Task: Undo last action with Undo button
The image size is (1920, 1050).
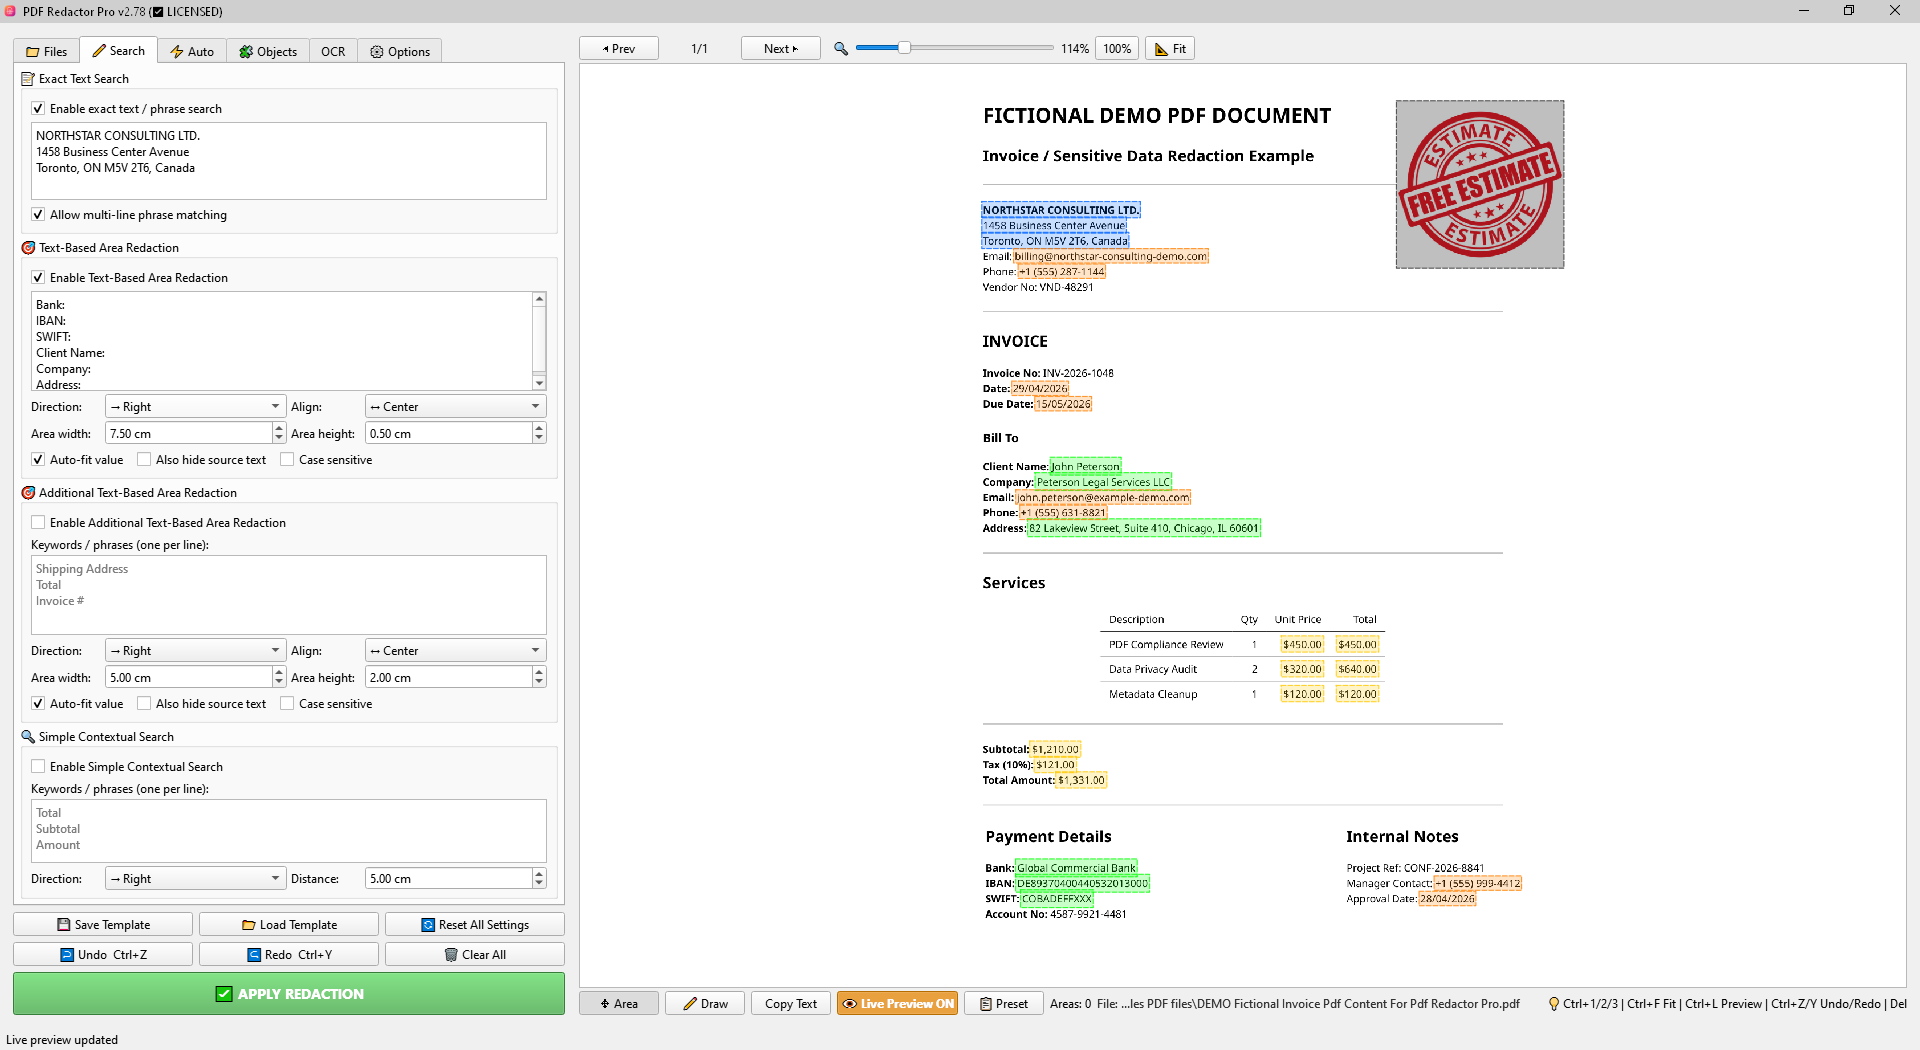Action: coord(103,955)
